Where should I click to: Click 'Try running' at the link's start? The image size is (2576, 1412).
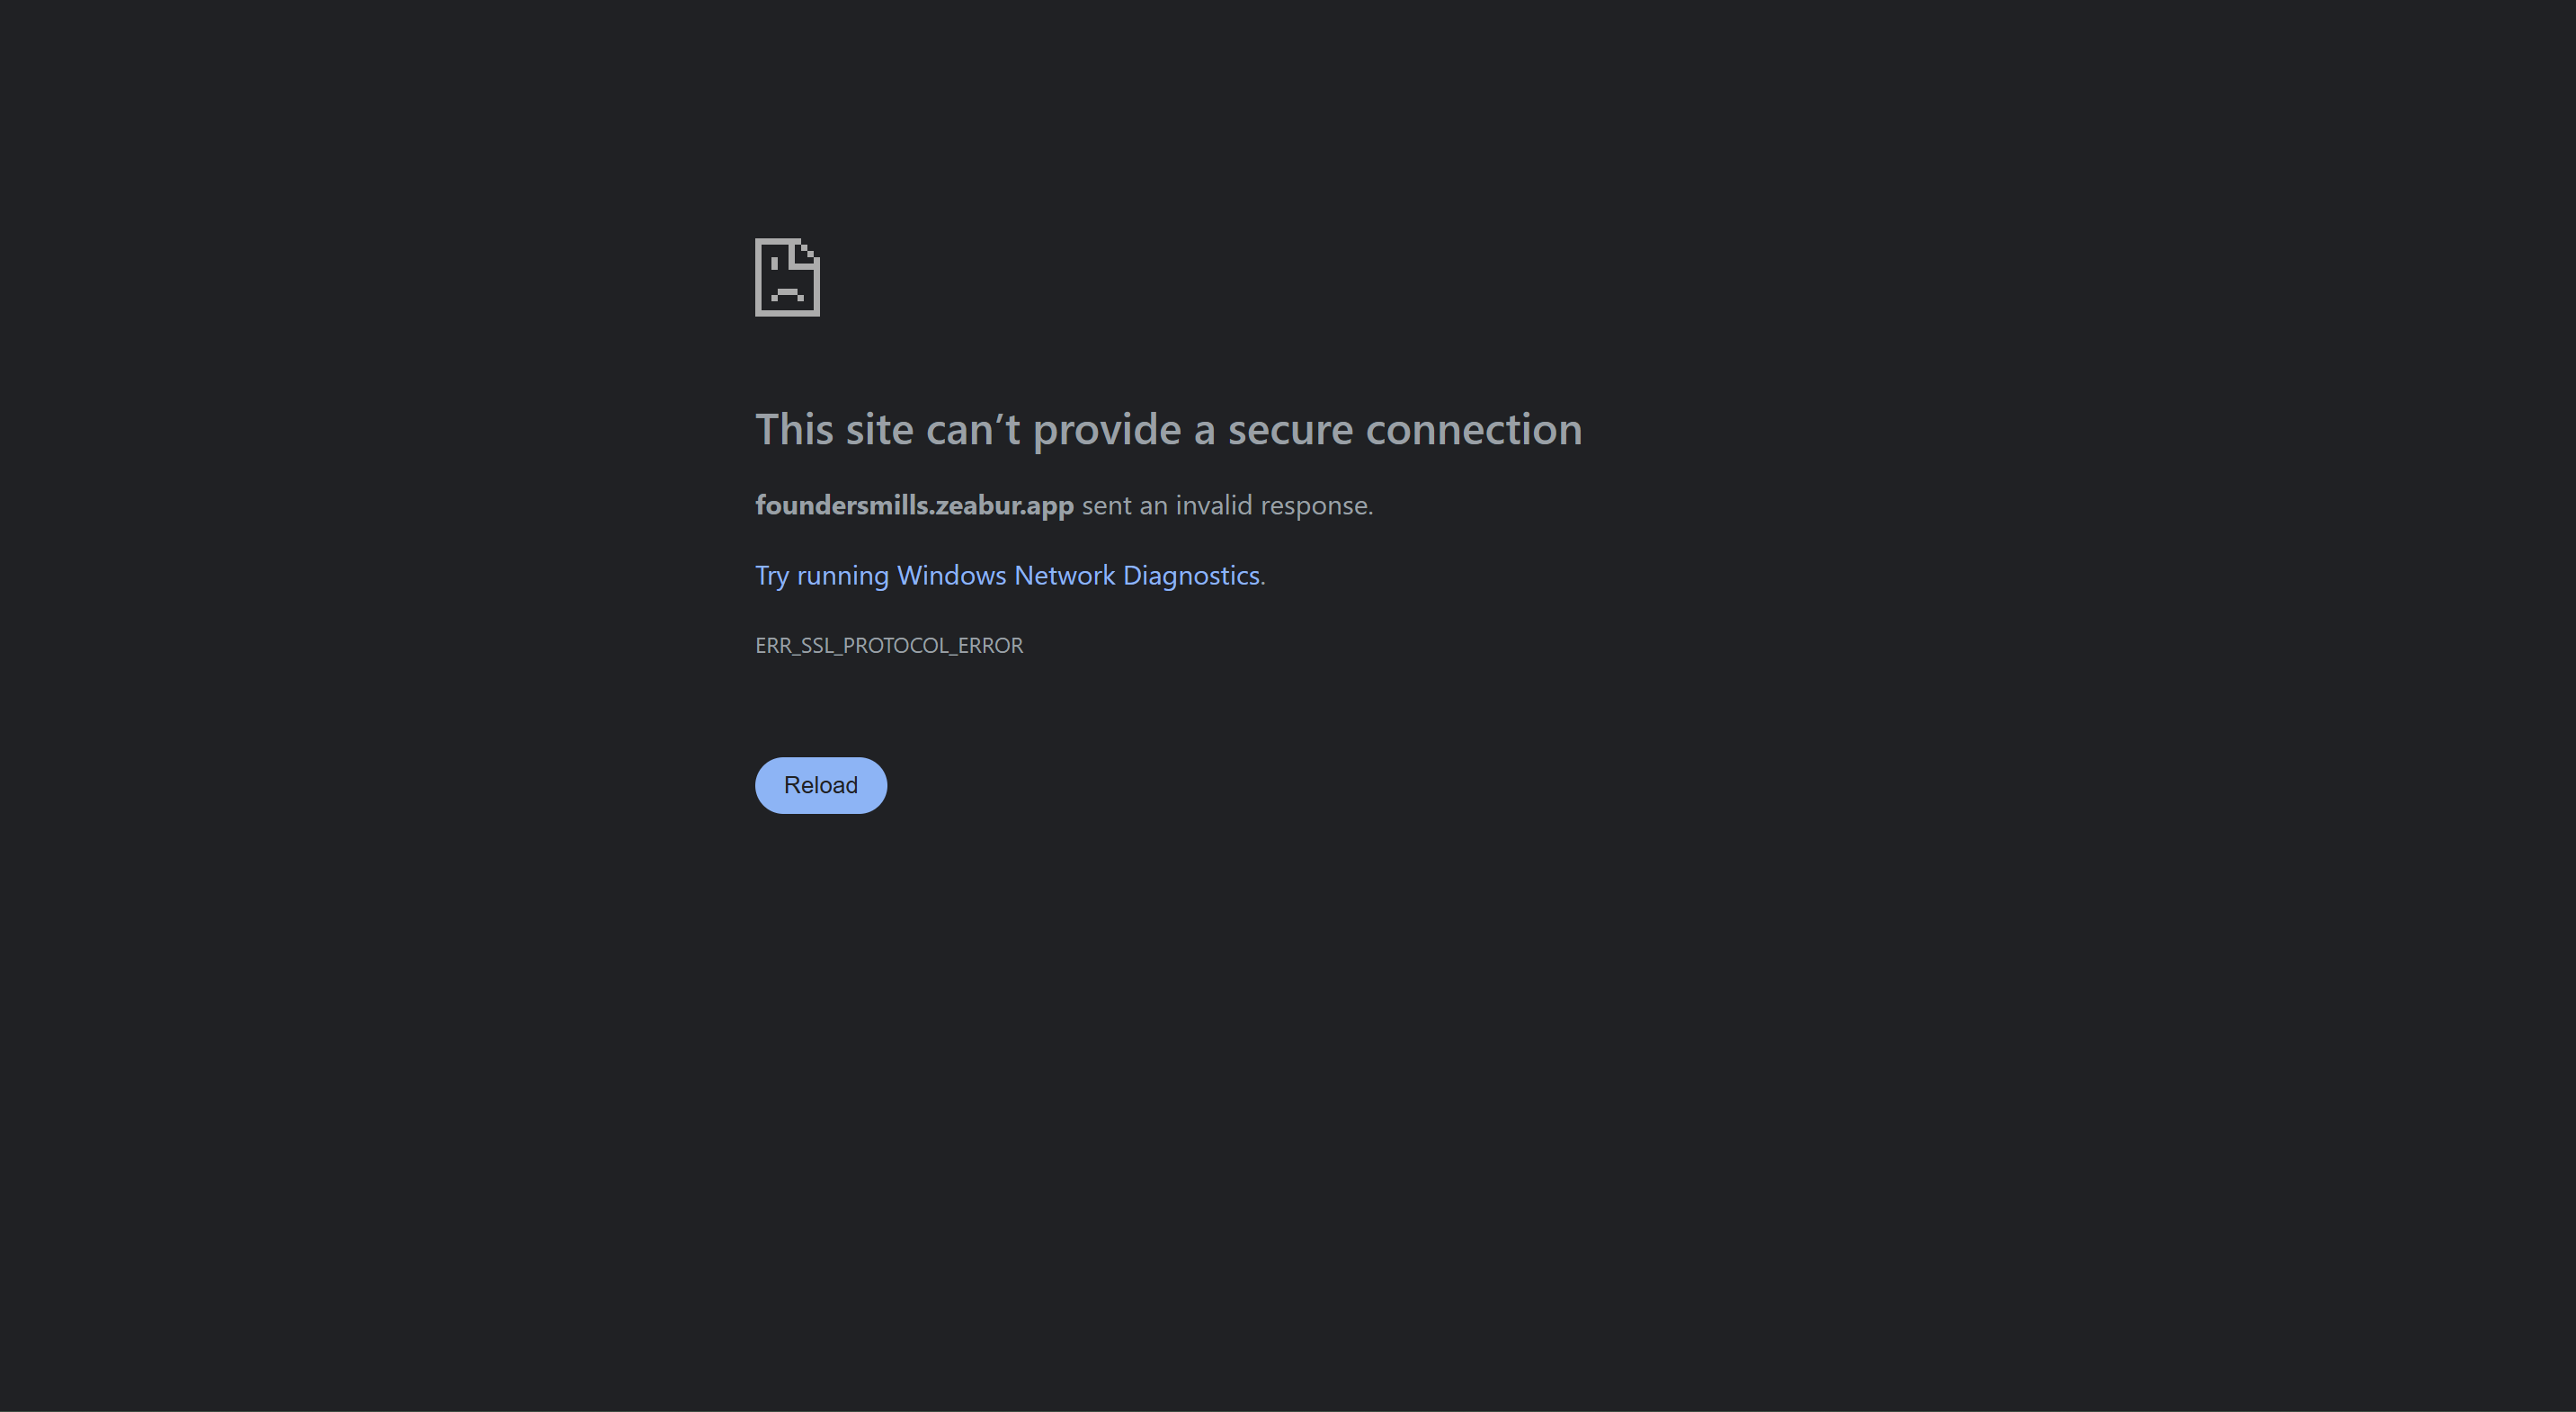(x=821, y=575)
